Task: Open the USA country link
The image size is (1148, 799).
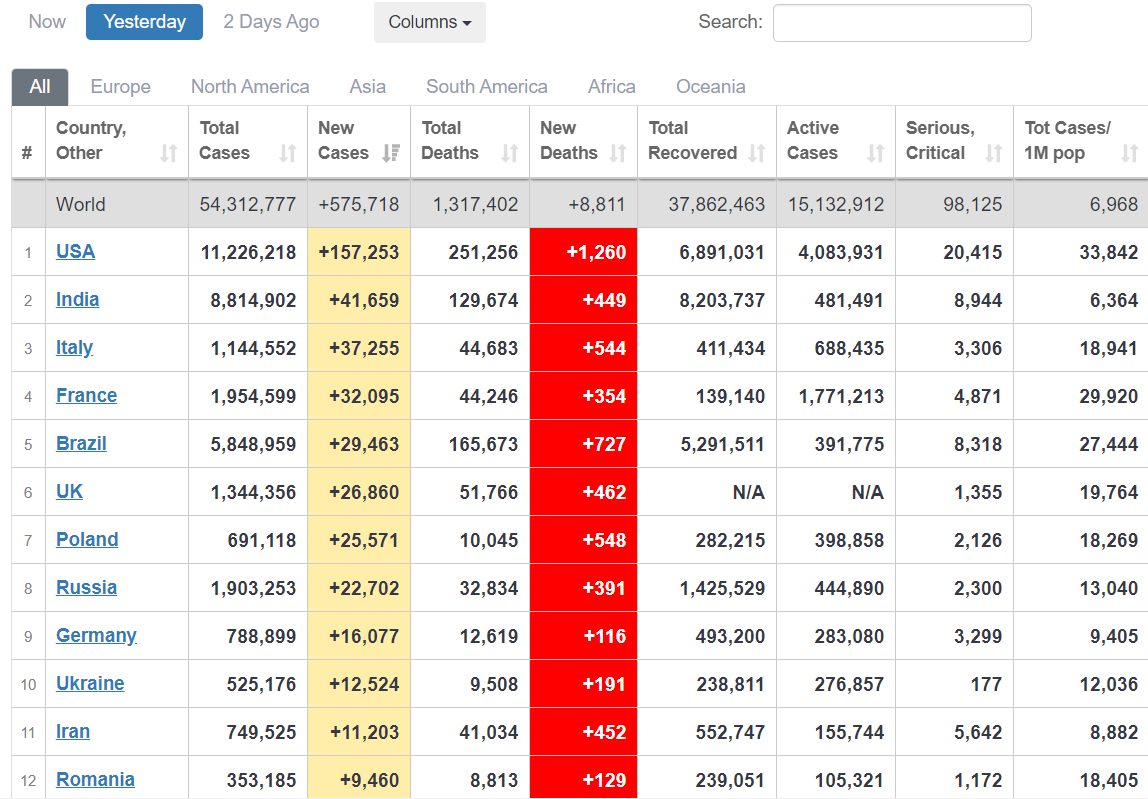Action: click(x=75, y=252)
